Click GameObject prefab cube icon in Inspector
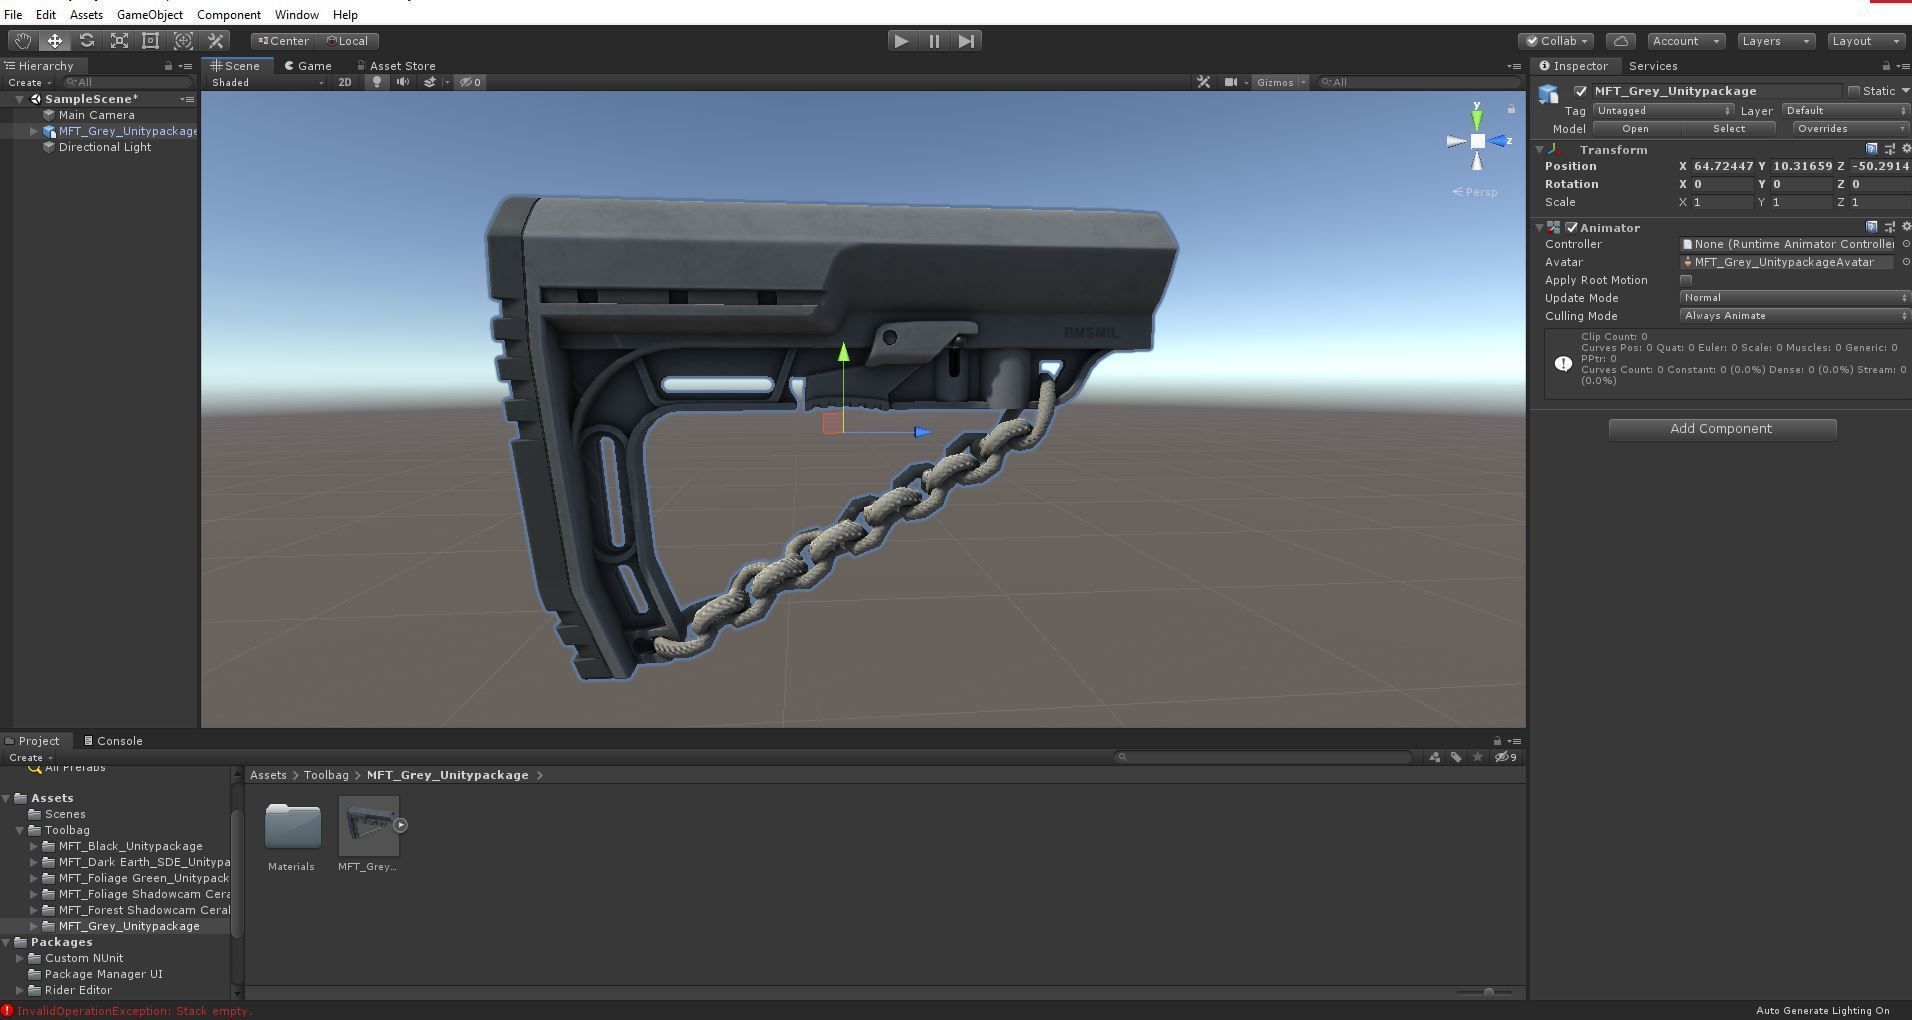The image size is (1912, 1020). point(1548,93)
